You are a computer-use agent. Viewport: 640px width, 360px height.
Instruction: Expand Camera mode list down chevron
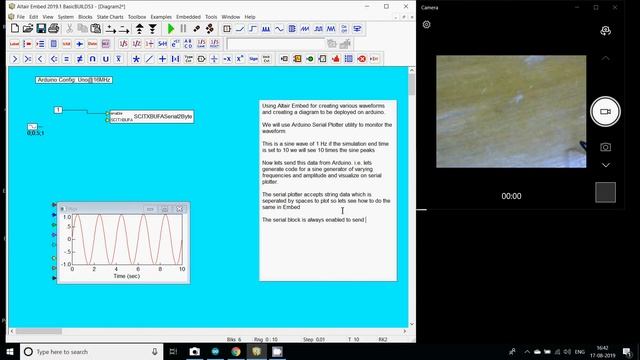pos(605,165)
